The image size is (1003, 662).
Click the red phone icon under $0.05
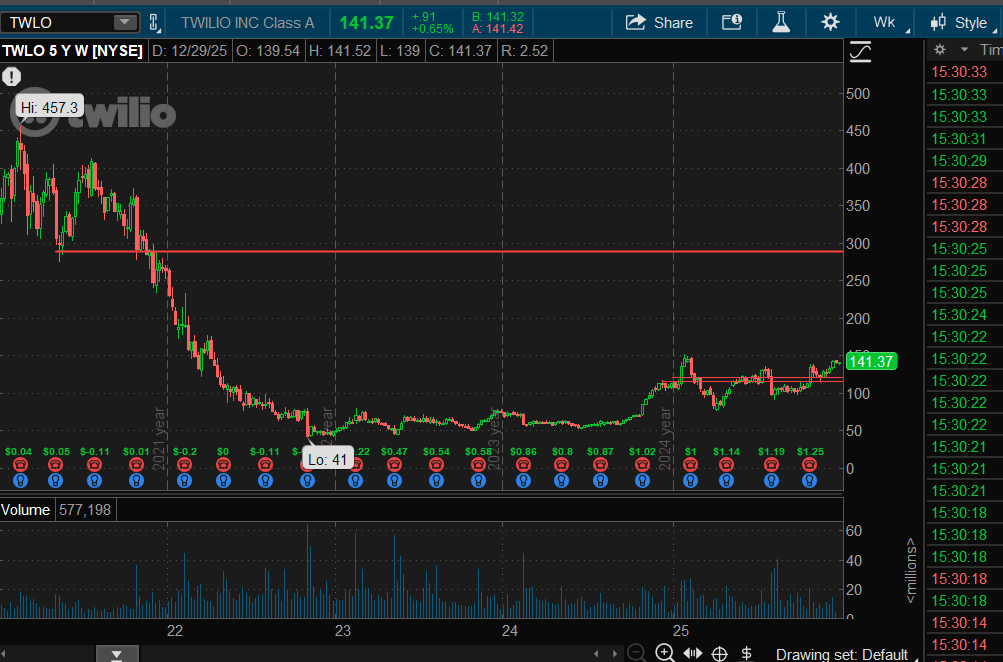56,465
